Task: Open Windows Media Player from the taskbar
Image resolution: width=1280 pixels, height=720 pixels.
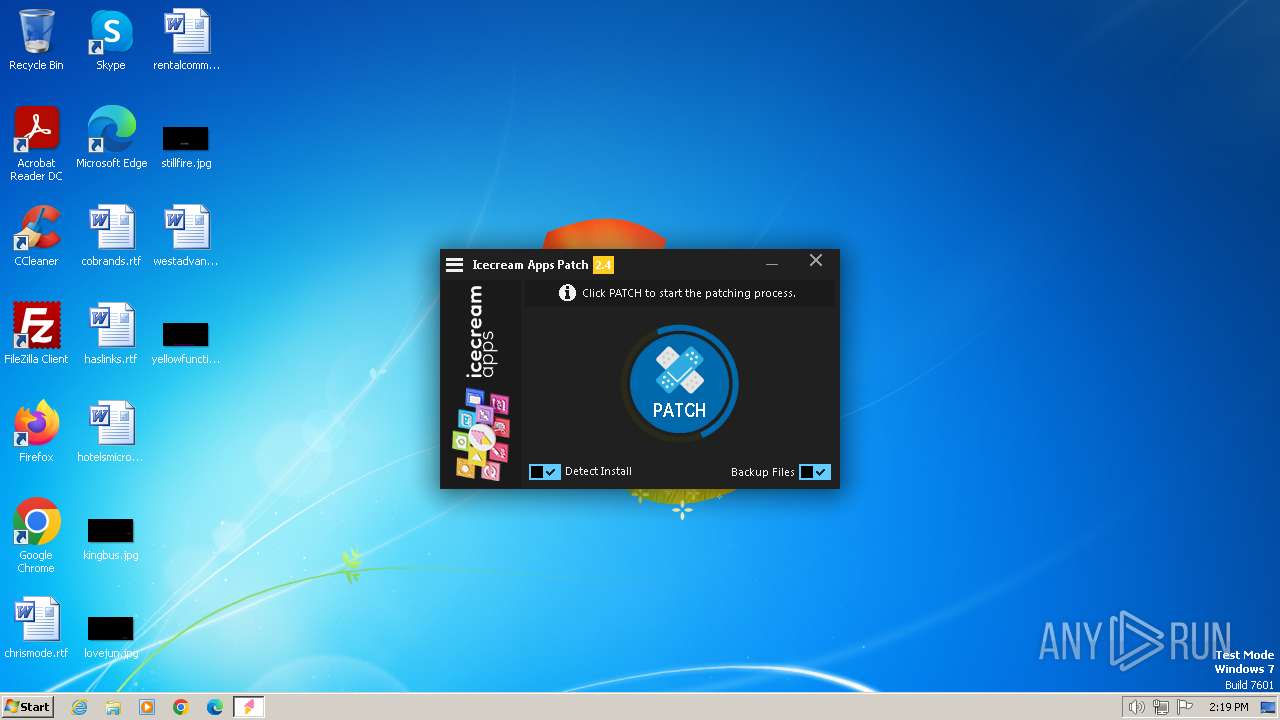Action: (147, 707)
